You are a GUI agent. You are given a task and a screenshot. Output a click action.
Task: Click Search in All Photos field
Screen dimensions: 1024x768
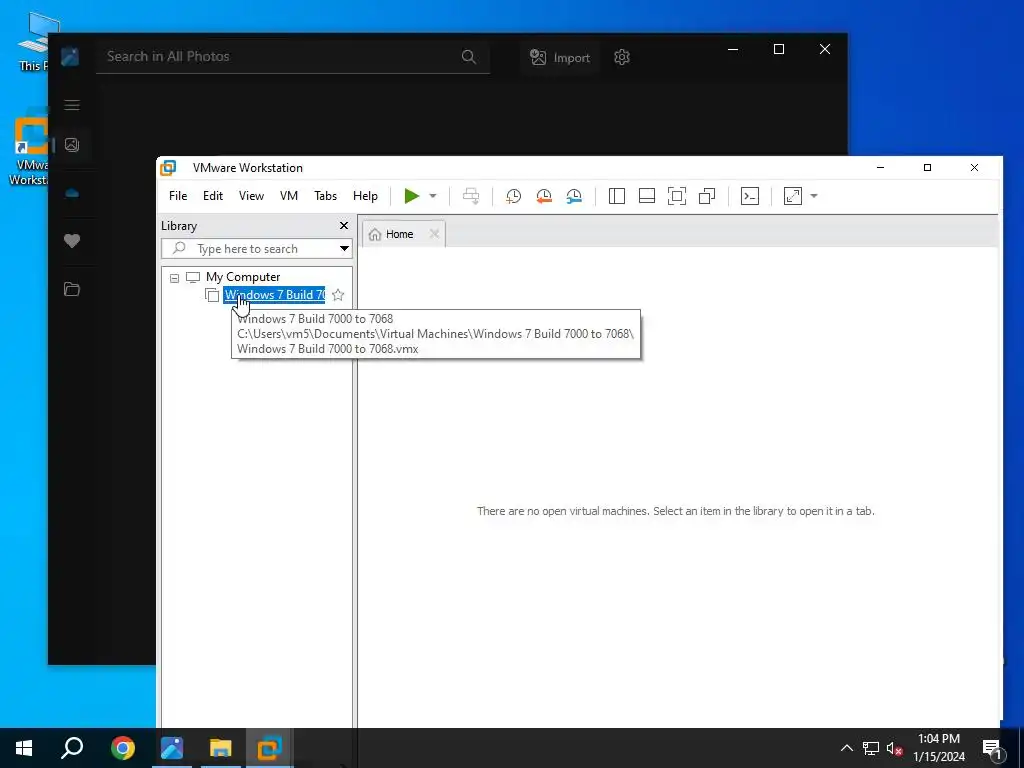click(x=293, y=57)
